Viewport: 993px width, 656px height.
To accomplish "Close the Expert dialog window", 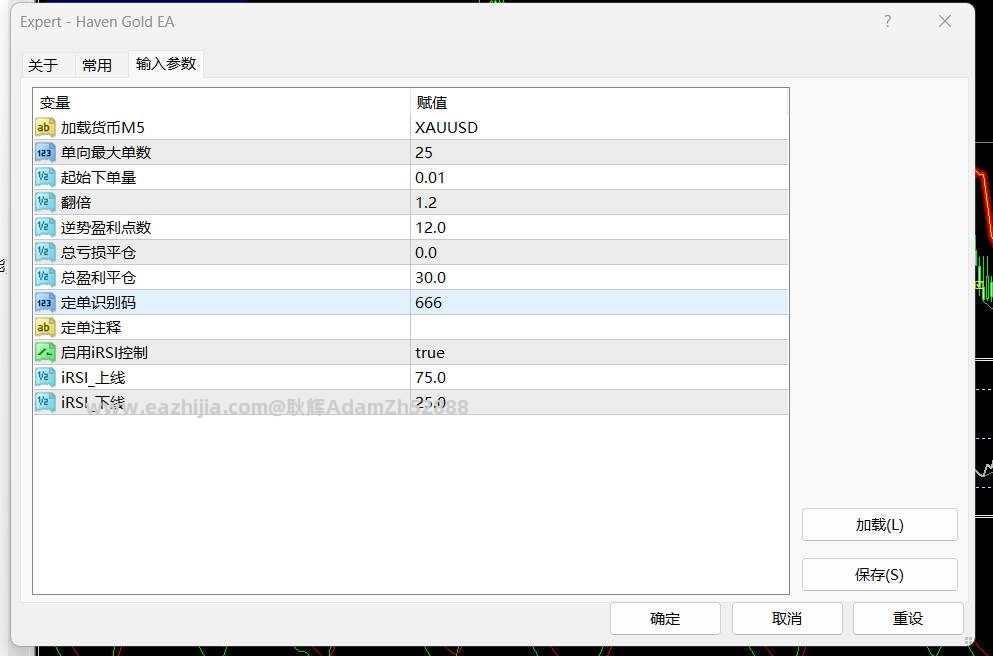I will [x=945, y=22].
